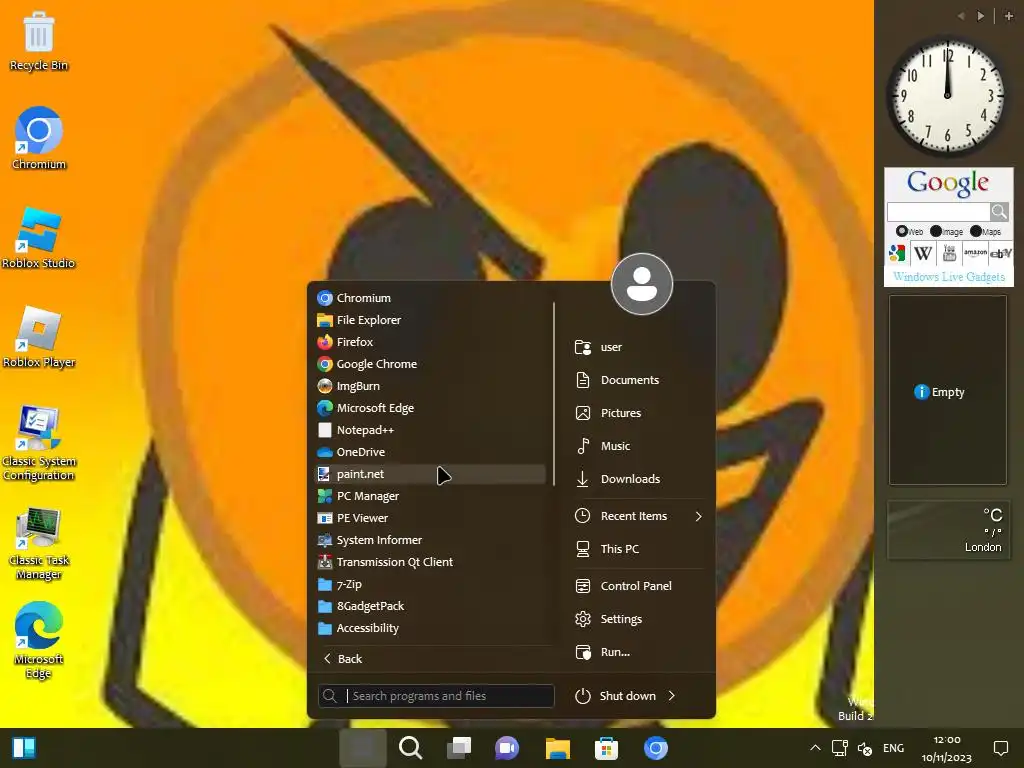Open taskbar Search magnifier
1024x768 pixels.
[411, 748]
